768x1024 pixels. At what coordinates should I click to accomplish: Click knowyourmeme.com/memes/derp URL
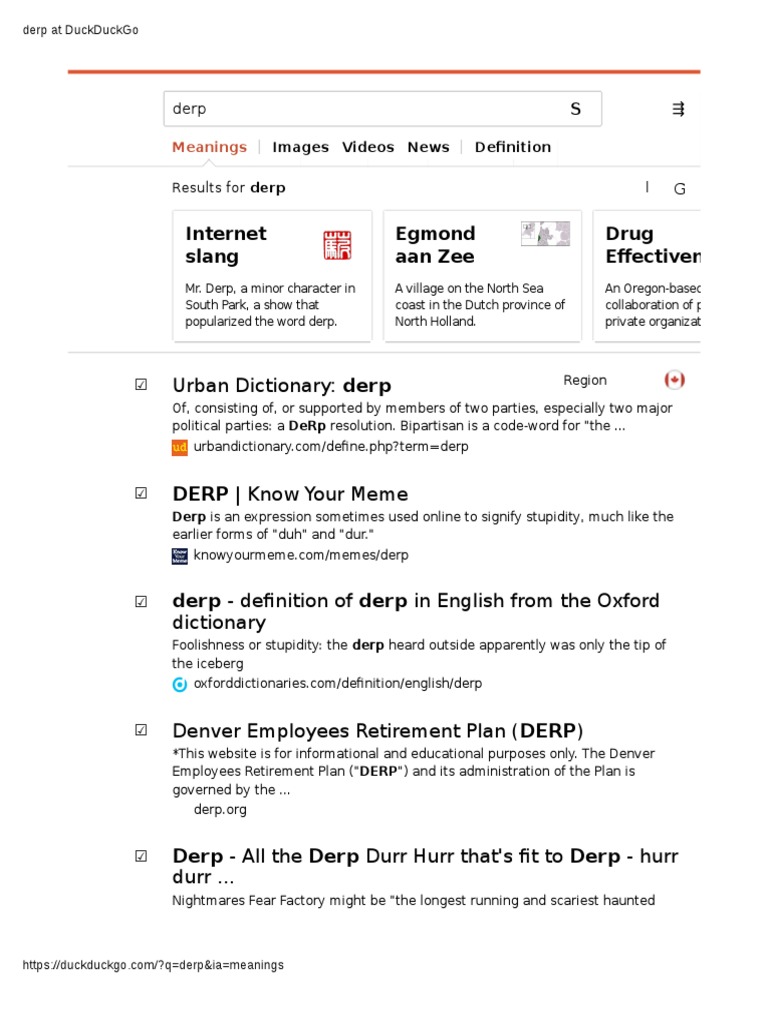pyautogui.click(x=301, y=555)
